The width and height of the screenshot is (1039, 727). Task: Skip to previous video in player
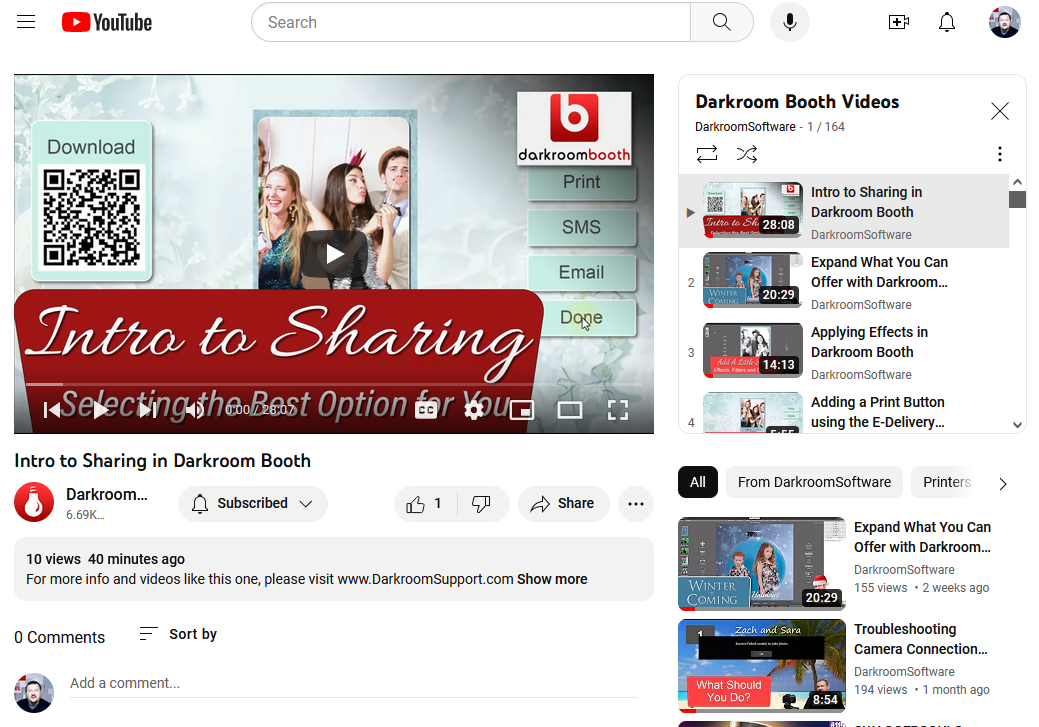click(x=52, y=410)
